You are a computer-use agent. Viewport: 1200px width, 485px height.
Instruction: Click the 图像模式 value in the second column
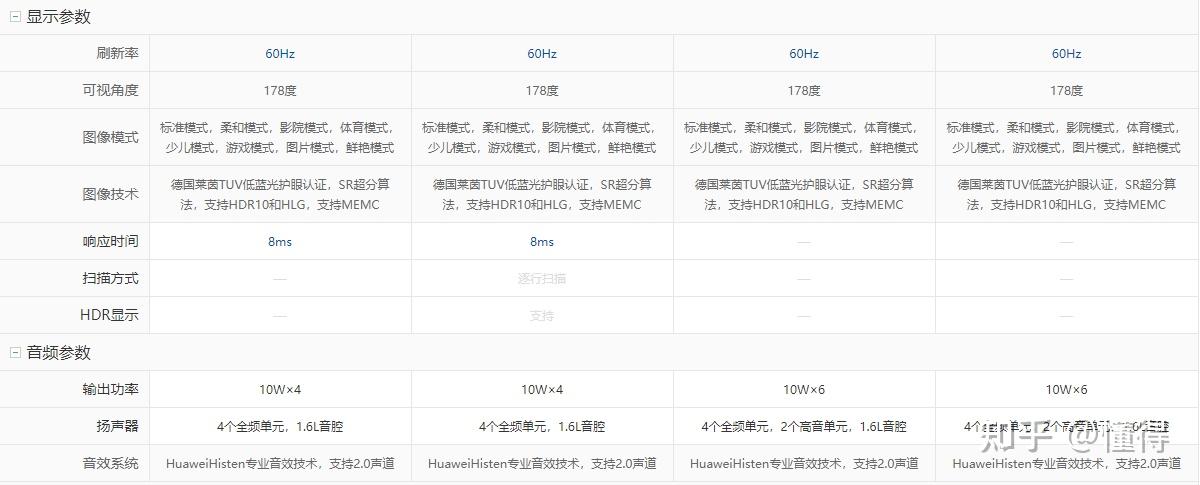click(542, 137)
